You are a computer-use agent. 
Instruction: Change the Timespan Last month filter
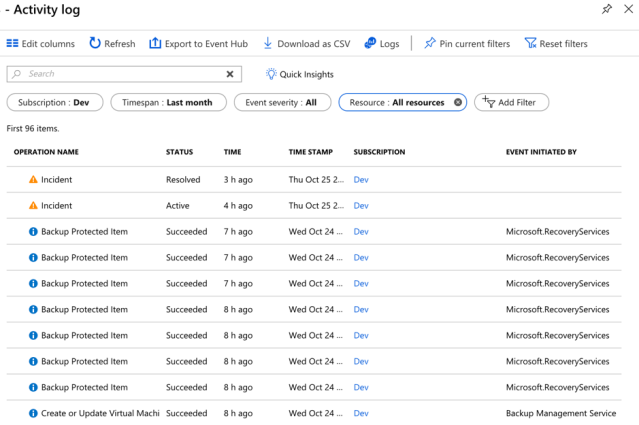click(167, 102)
